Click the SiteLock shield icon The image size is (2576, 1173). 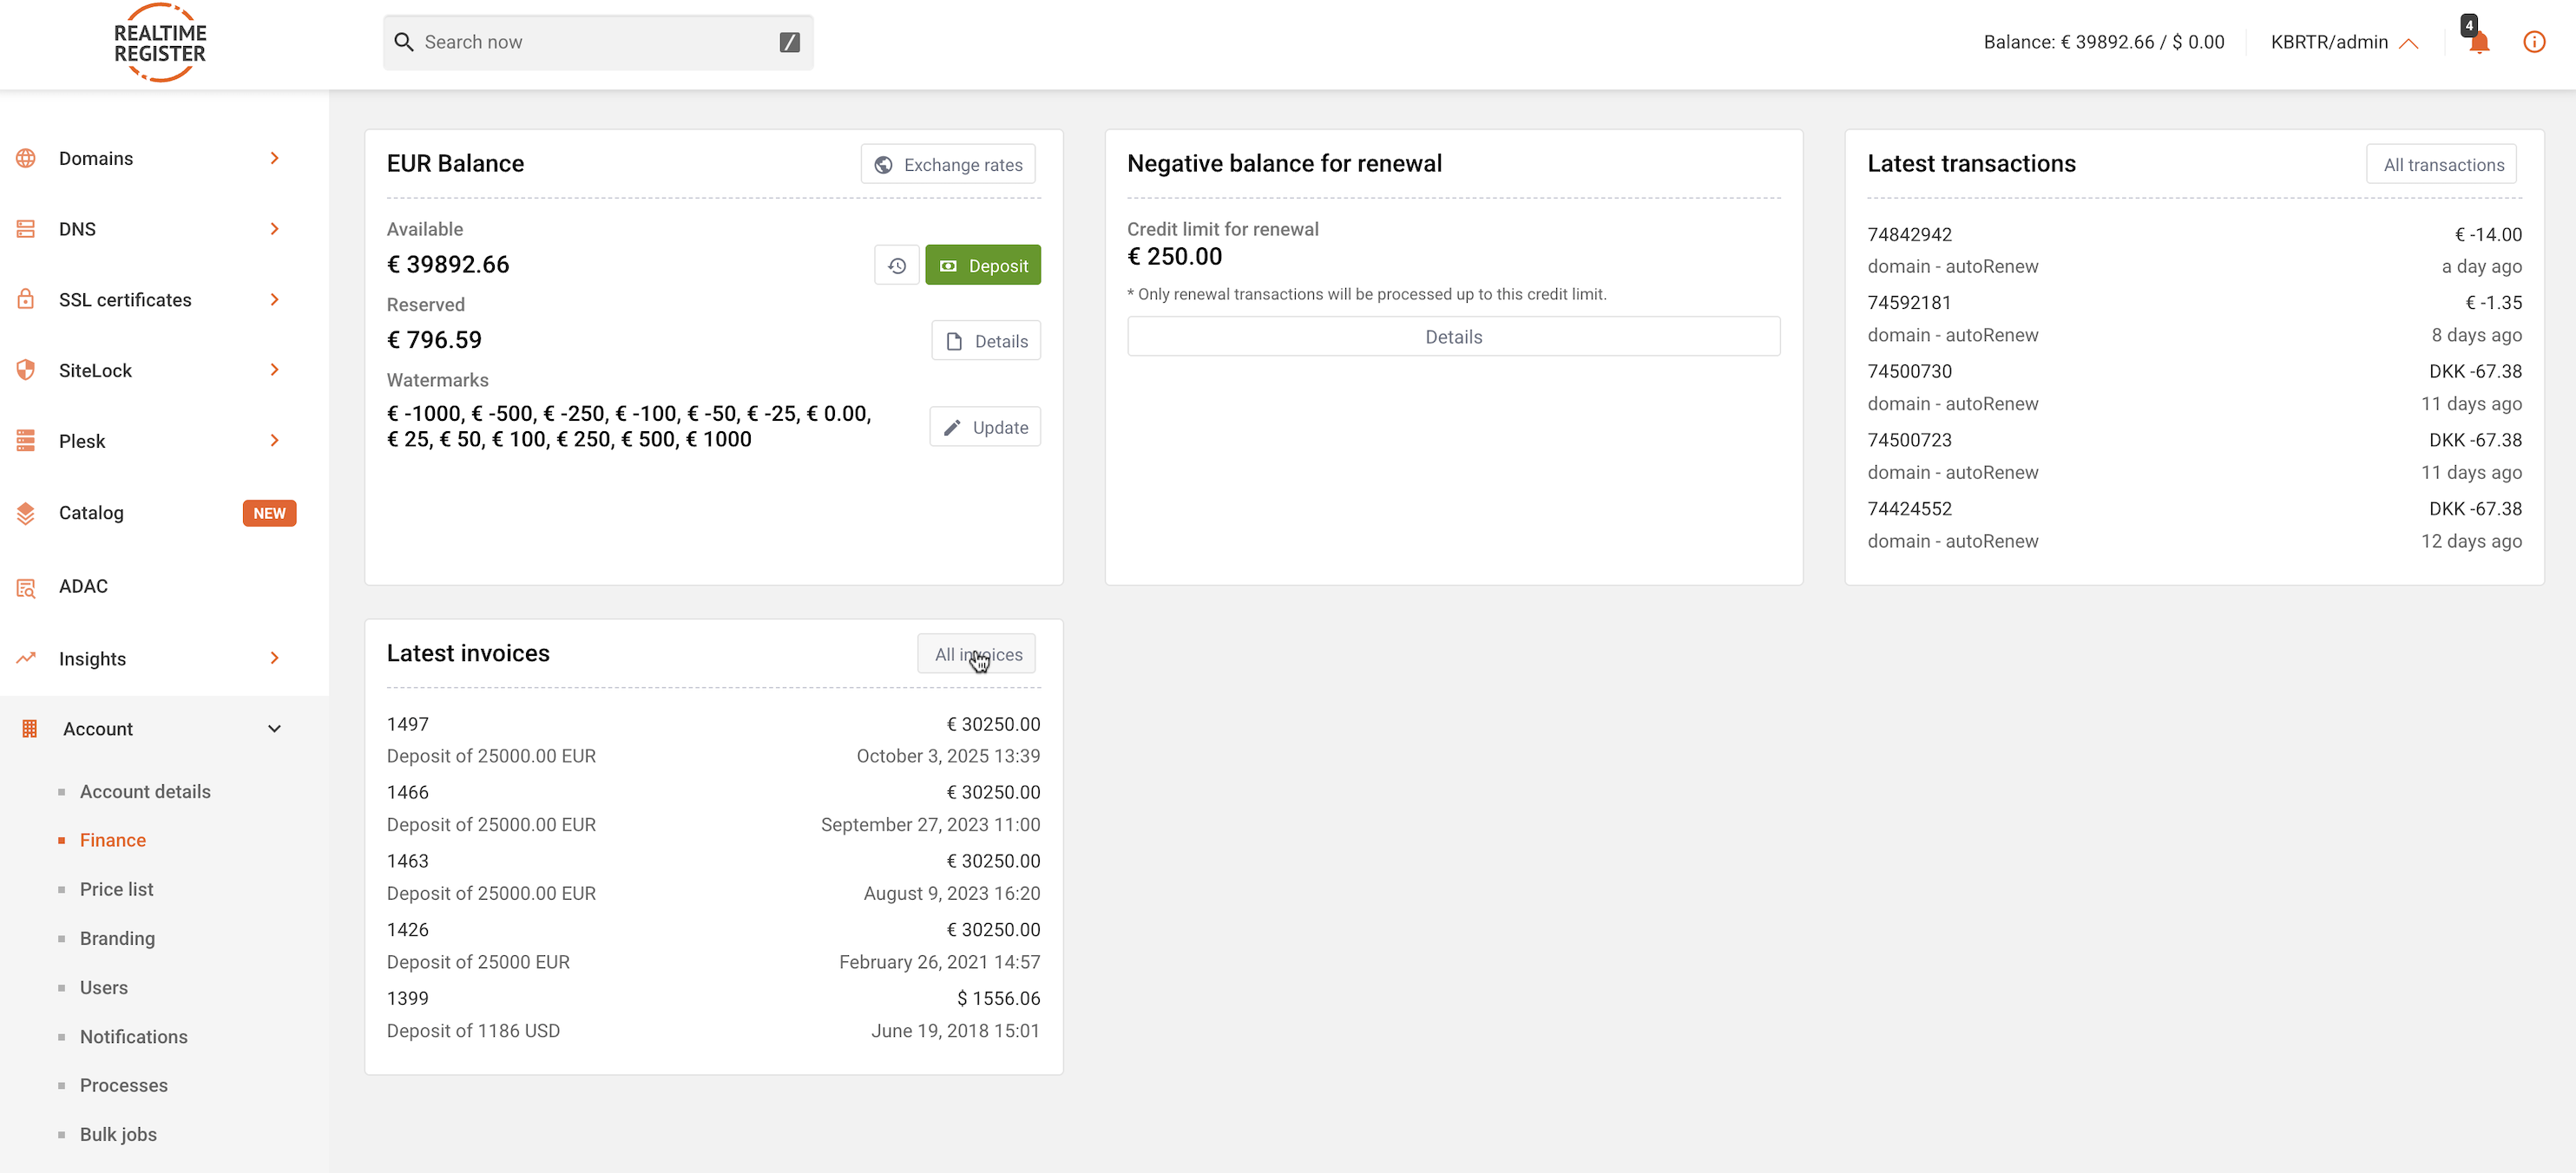tap(26, 370)
